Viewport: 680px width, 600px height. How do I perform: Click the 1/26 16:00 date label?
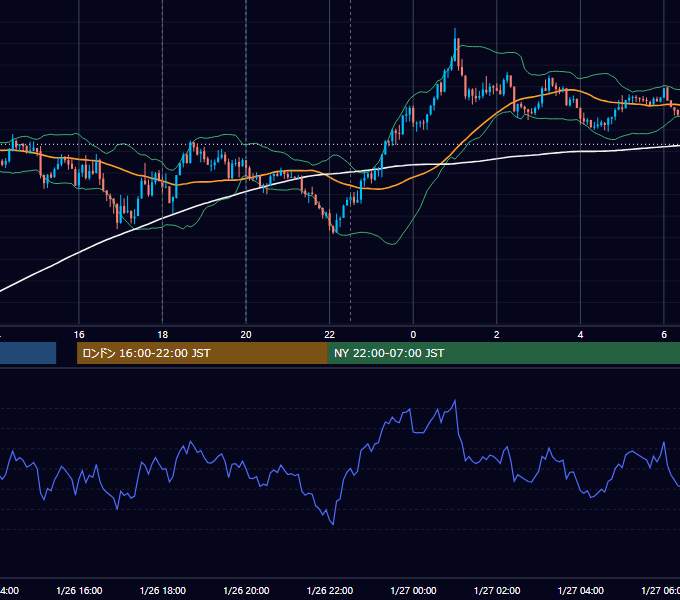click(x=79, y=590)
